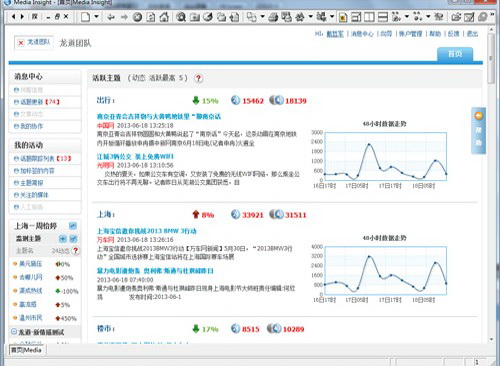
Task: Click 退出 logout link at top right
Action: pyautogui.click(x=472, y=34)
